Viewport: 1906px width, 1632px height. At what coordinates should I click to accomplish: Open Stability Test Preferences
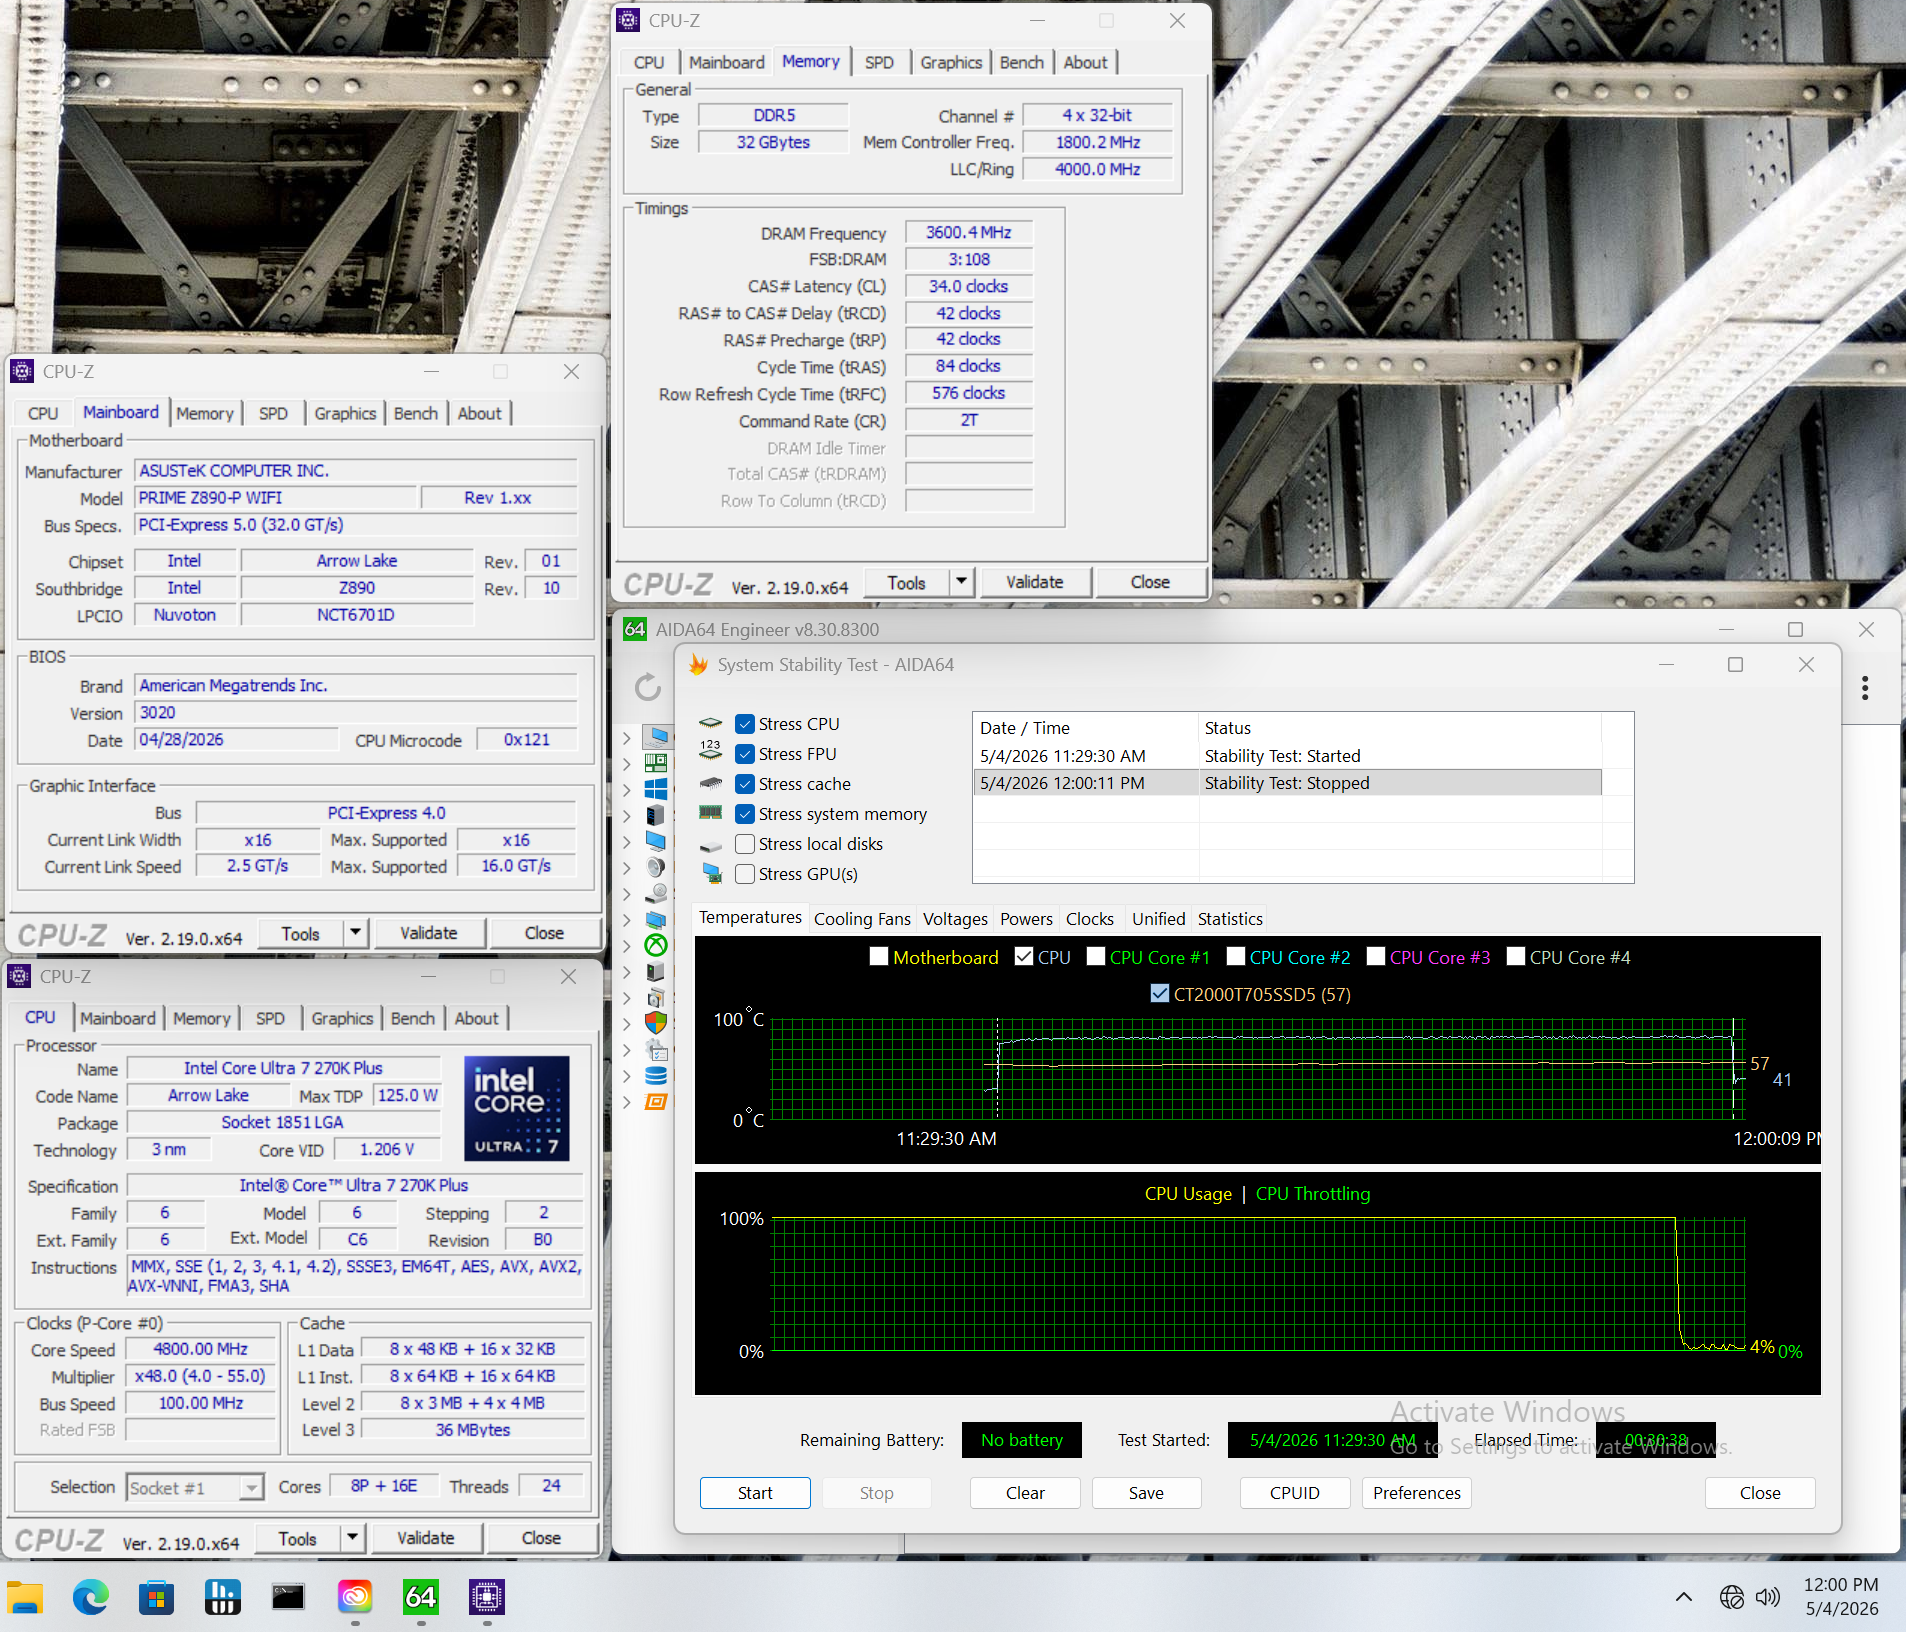1417,1493
